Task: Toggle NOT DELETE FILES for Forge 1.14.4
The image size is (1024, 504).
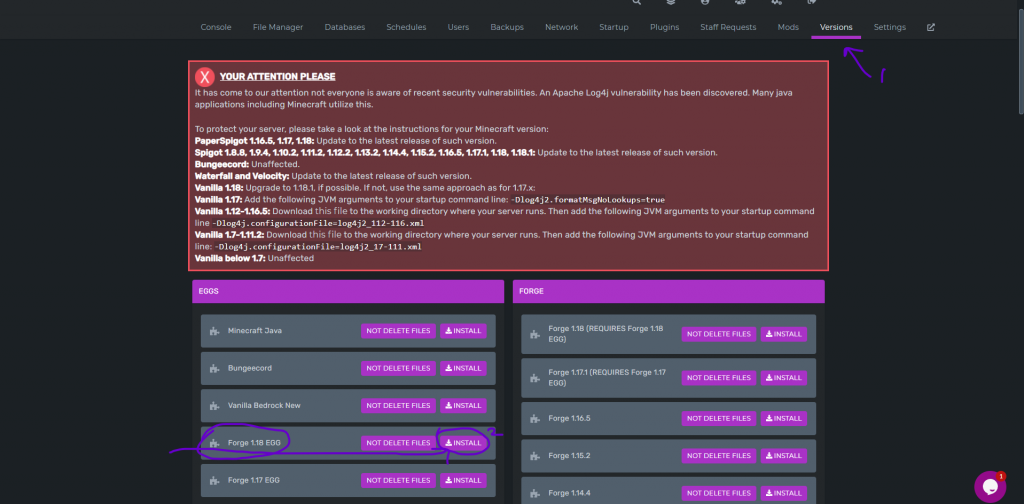Action: click(x=719, y=494)
